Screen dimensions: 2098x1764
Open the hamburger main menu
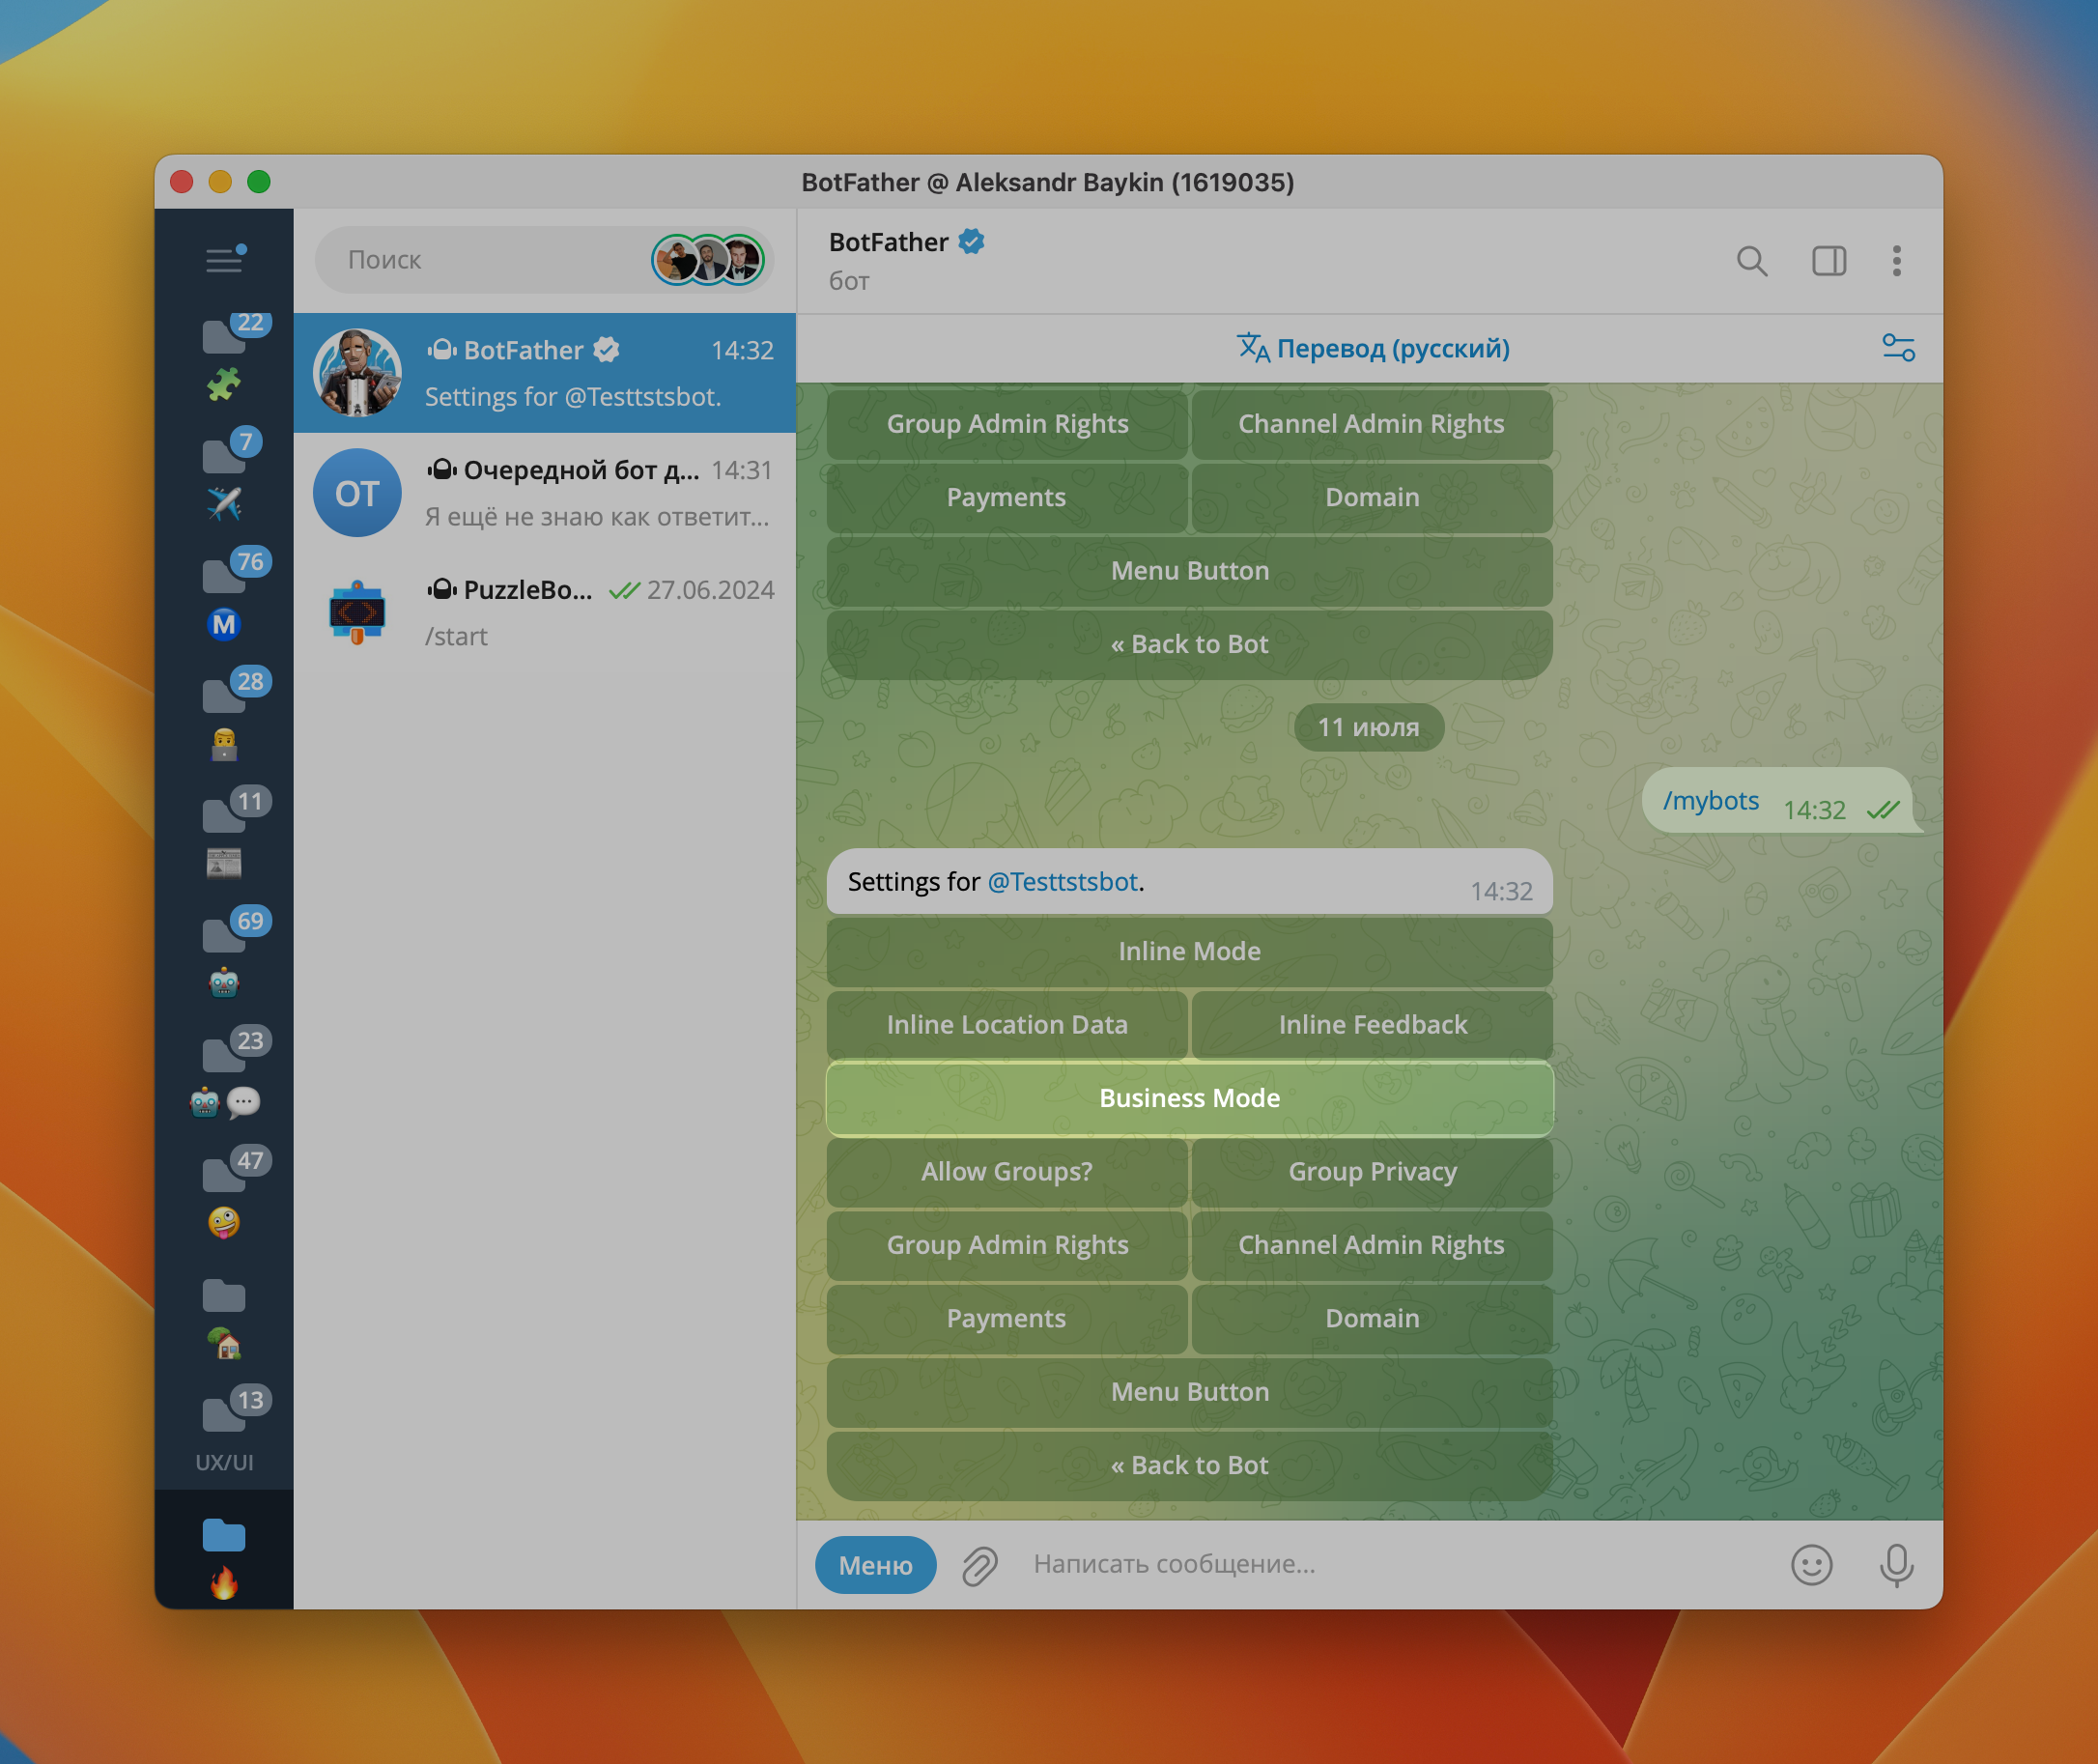(224, 260)
